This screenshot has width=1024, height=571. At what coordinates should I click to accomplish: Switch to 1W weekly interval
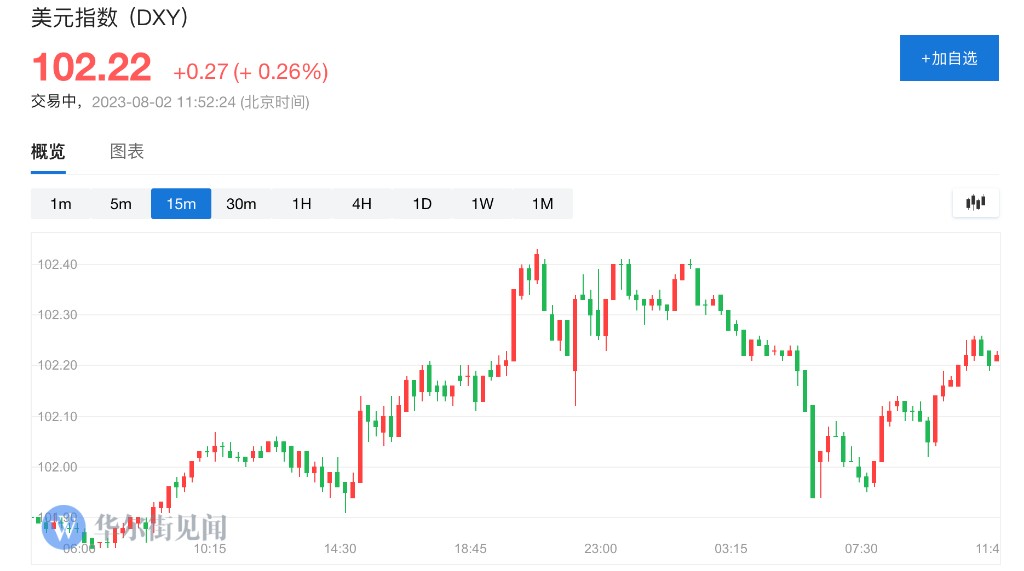(x=482, y=204)
